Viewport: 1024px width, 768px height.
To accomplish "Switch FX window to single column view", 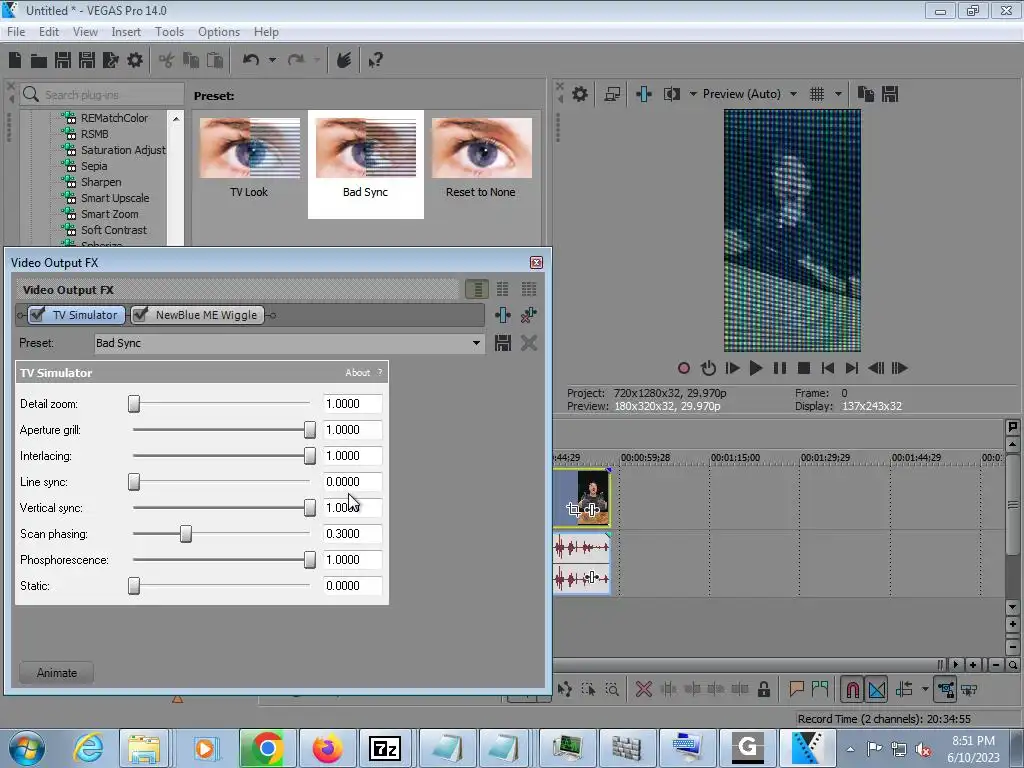I will (477, 289).
